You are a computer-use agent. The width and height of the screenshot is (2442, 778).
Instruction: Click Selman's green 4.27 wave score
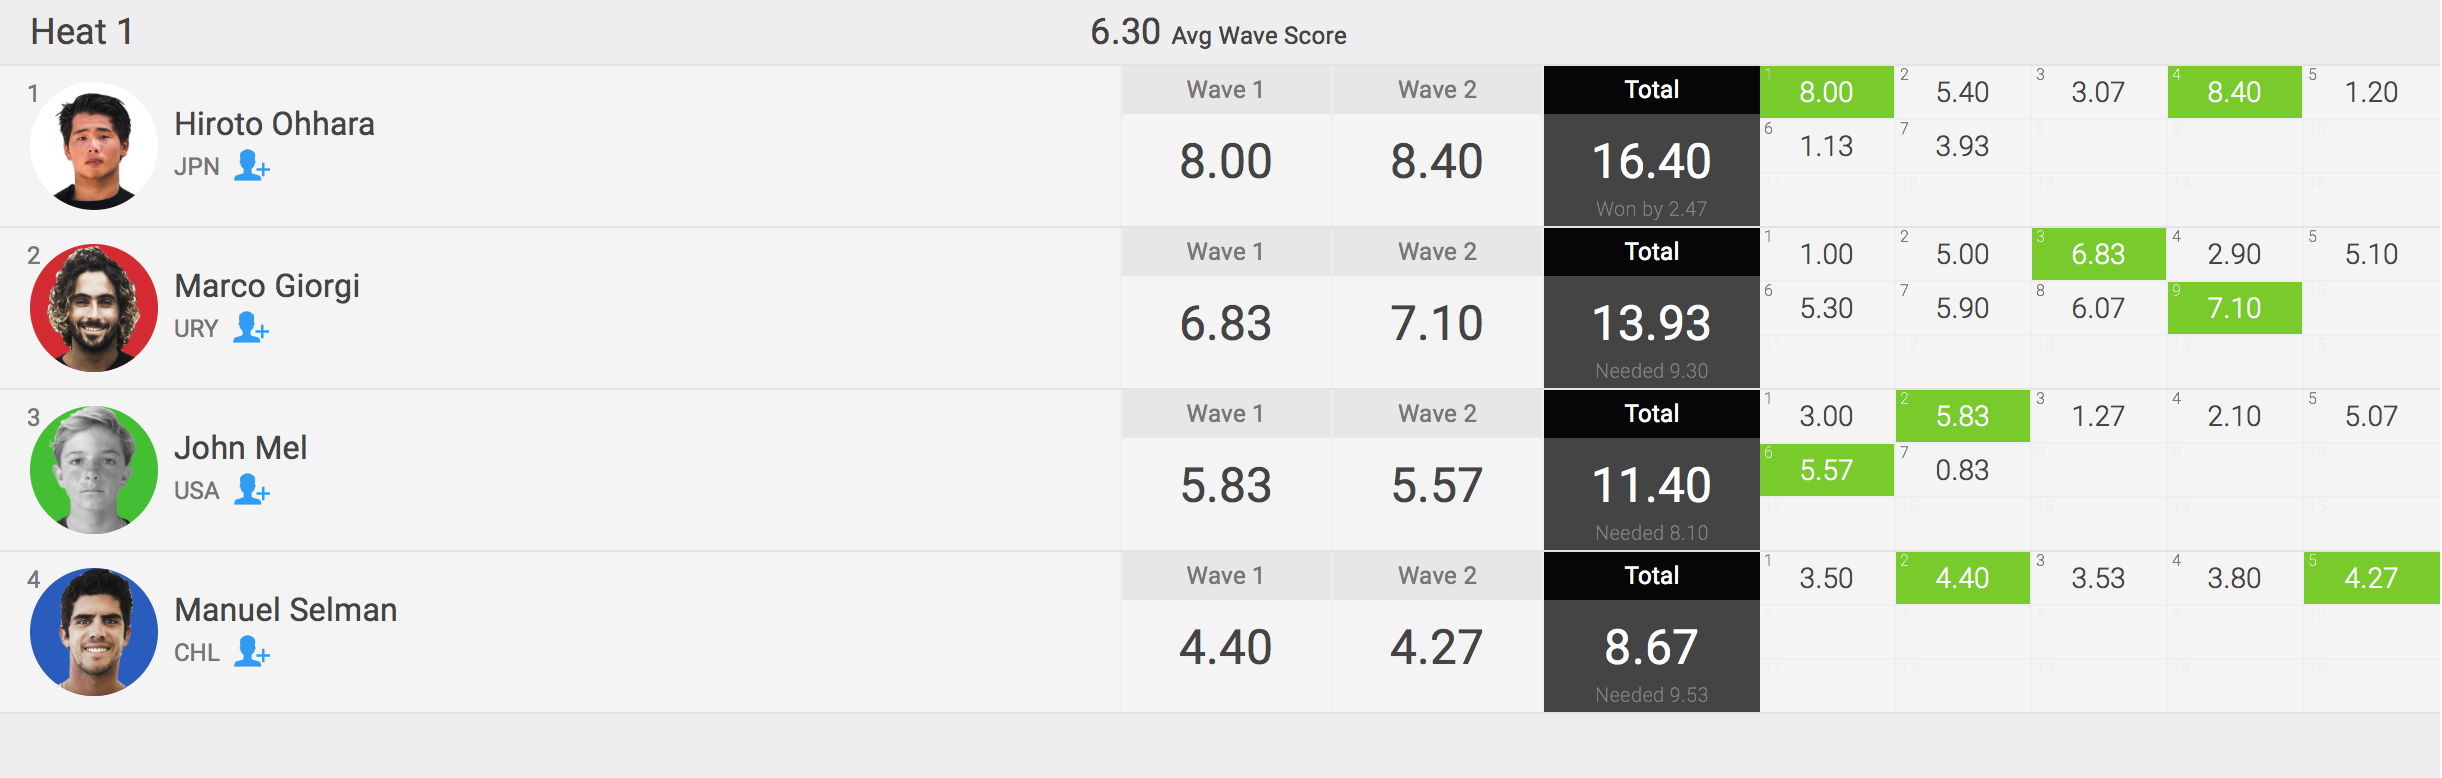pos(2370,578)
